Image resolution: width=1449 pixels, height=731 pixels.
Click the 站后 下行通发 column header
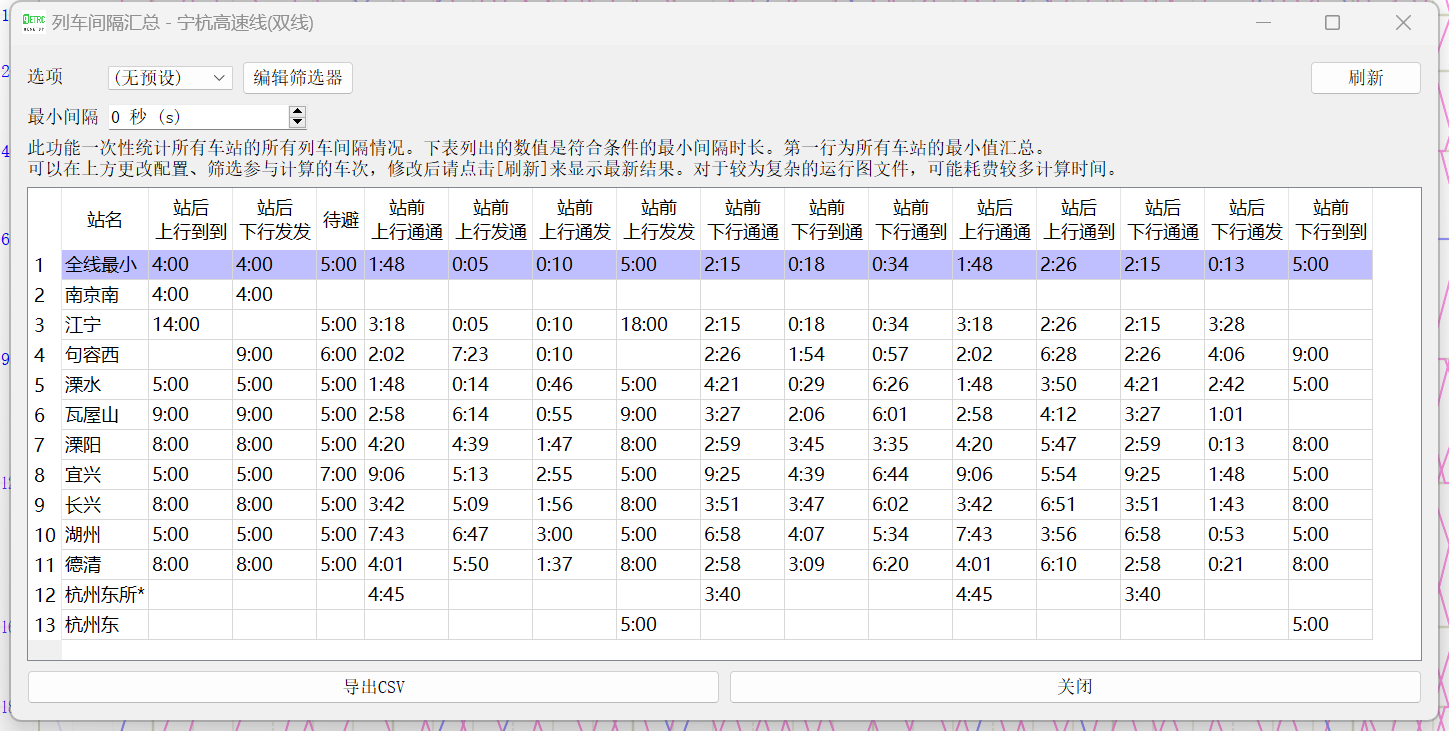[1247, 220]
